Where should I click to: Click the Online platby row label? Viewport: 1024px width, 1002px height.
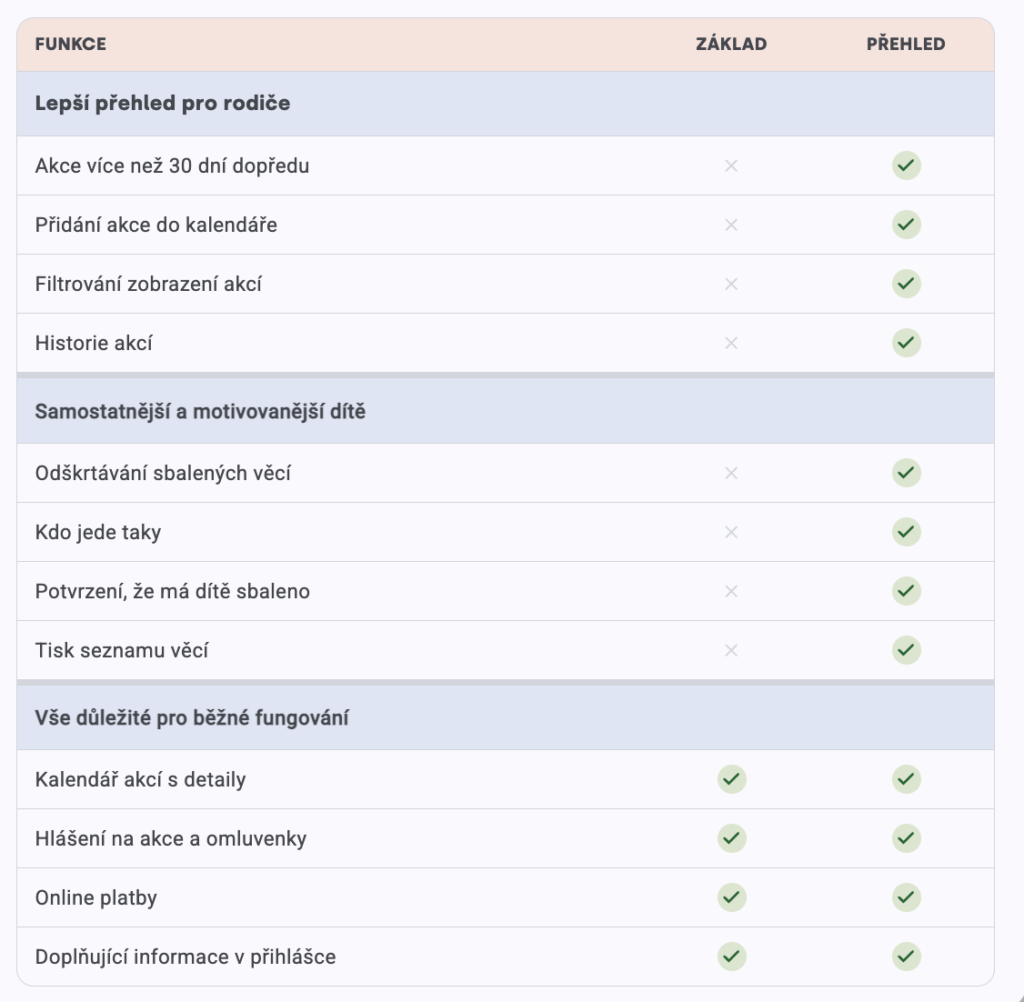96,898
